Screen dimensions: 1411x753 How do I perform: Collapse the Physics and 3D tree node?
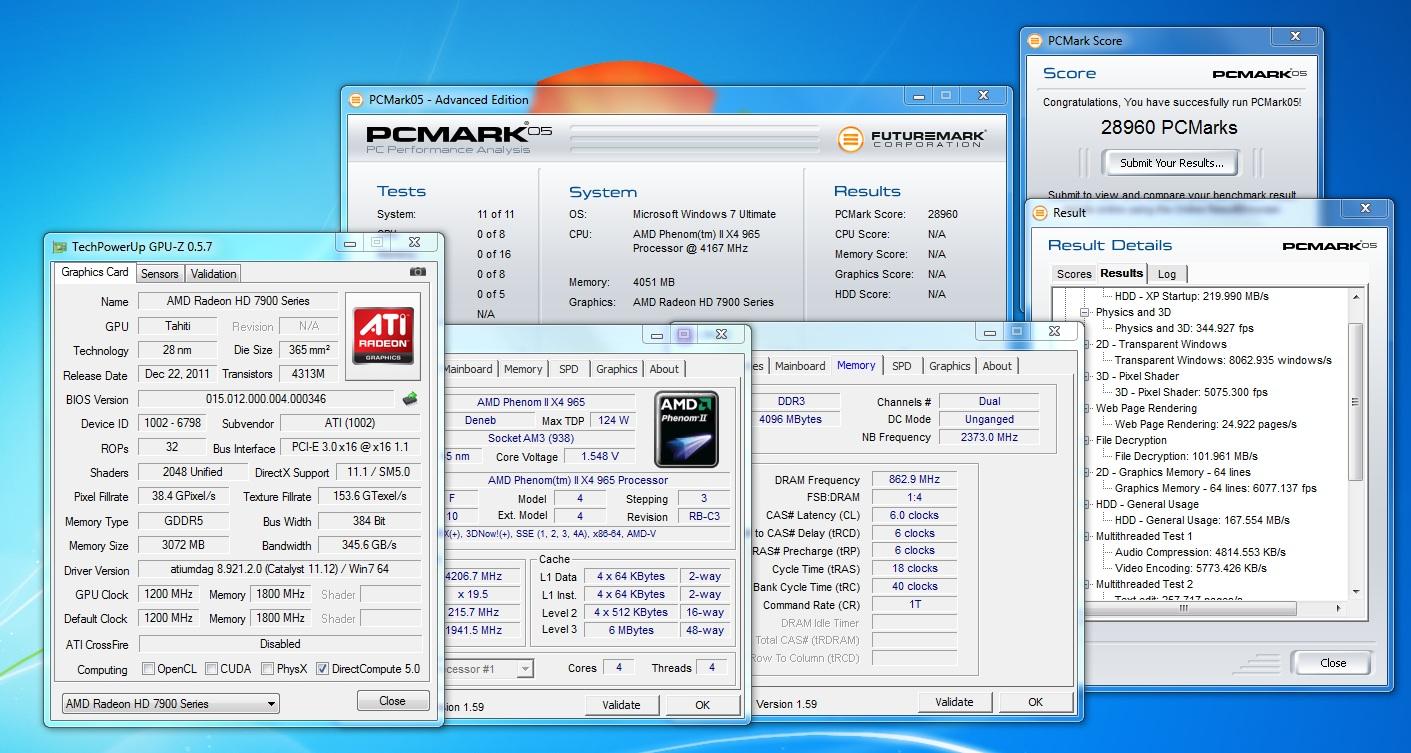pos(1086,312)
